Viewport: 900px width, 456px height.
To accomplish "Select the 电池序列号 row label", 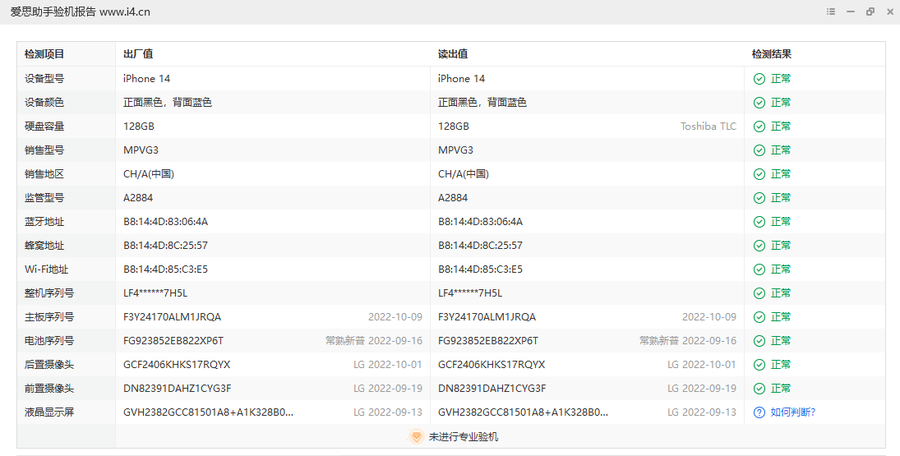I will coord(49,341).
